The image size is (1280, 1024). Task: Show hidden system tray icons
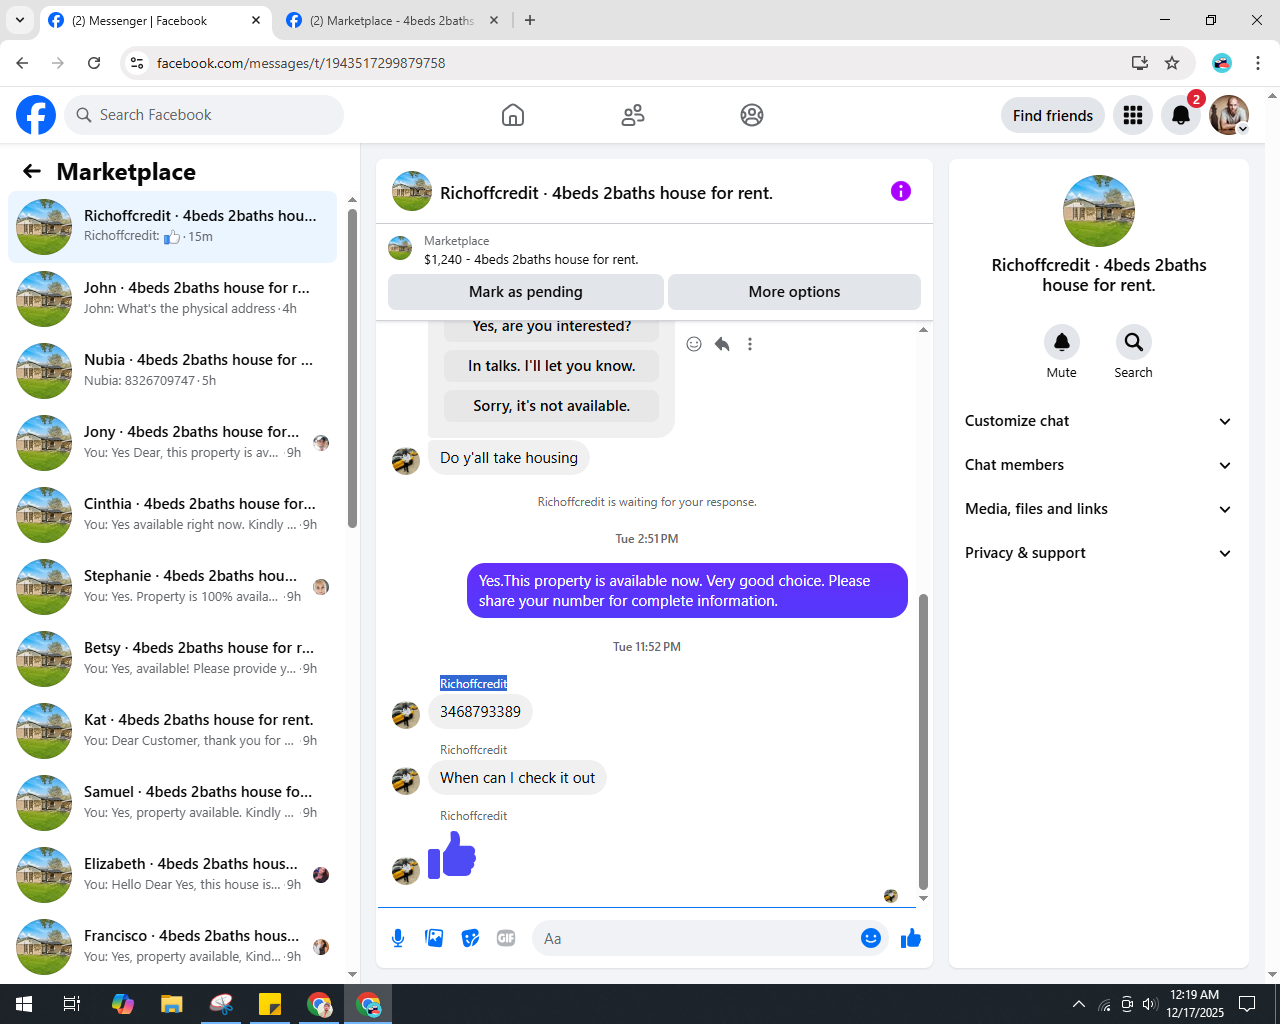click(x=1078, y=1004)
